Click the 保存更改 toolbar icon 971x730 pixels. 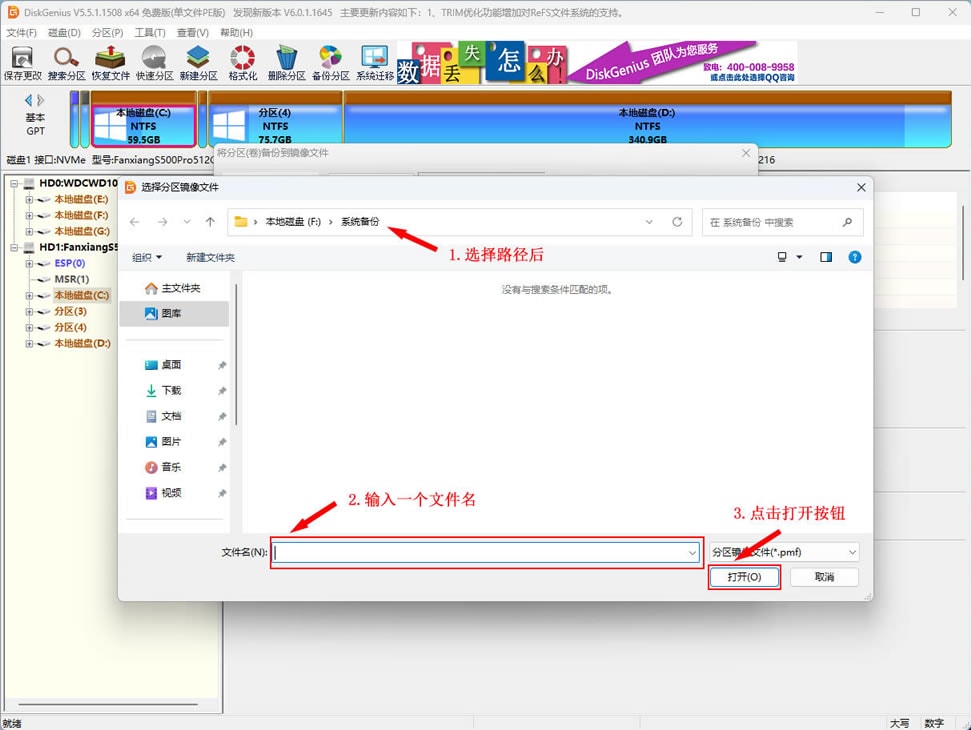point(22,62)
